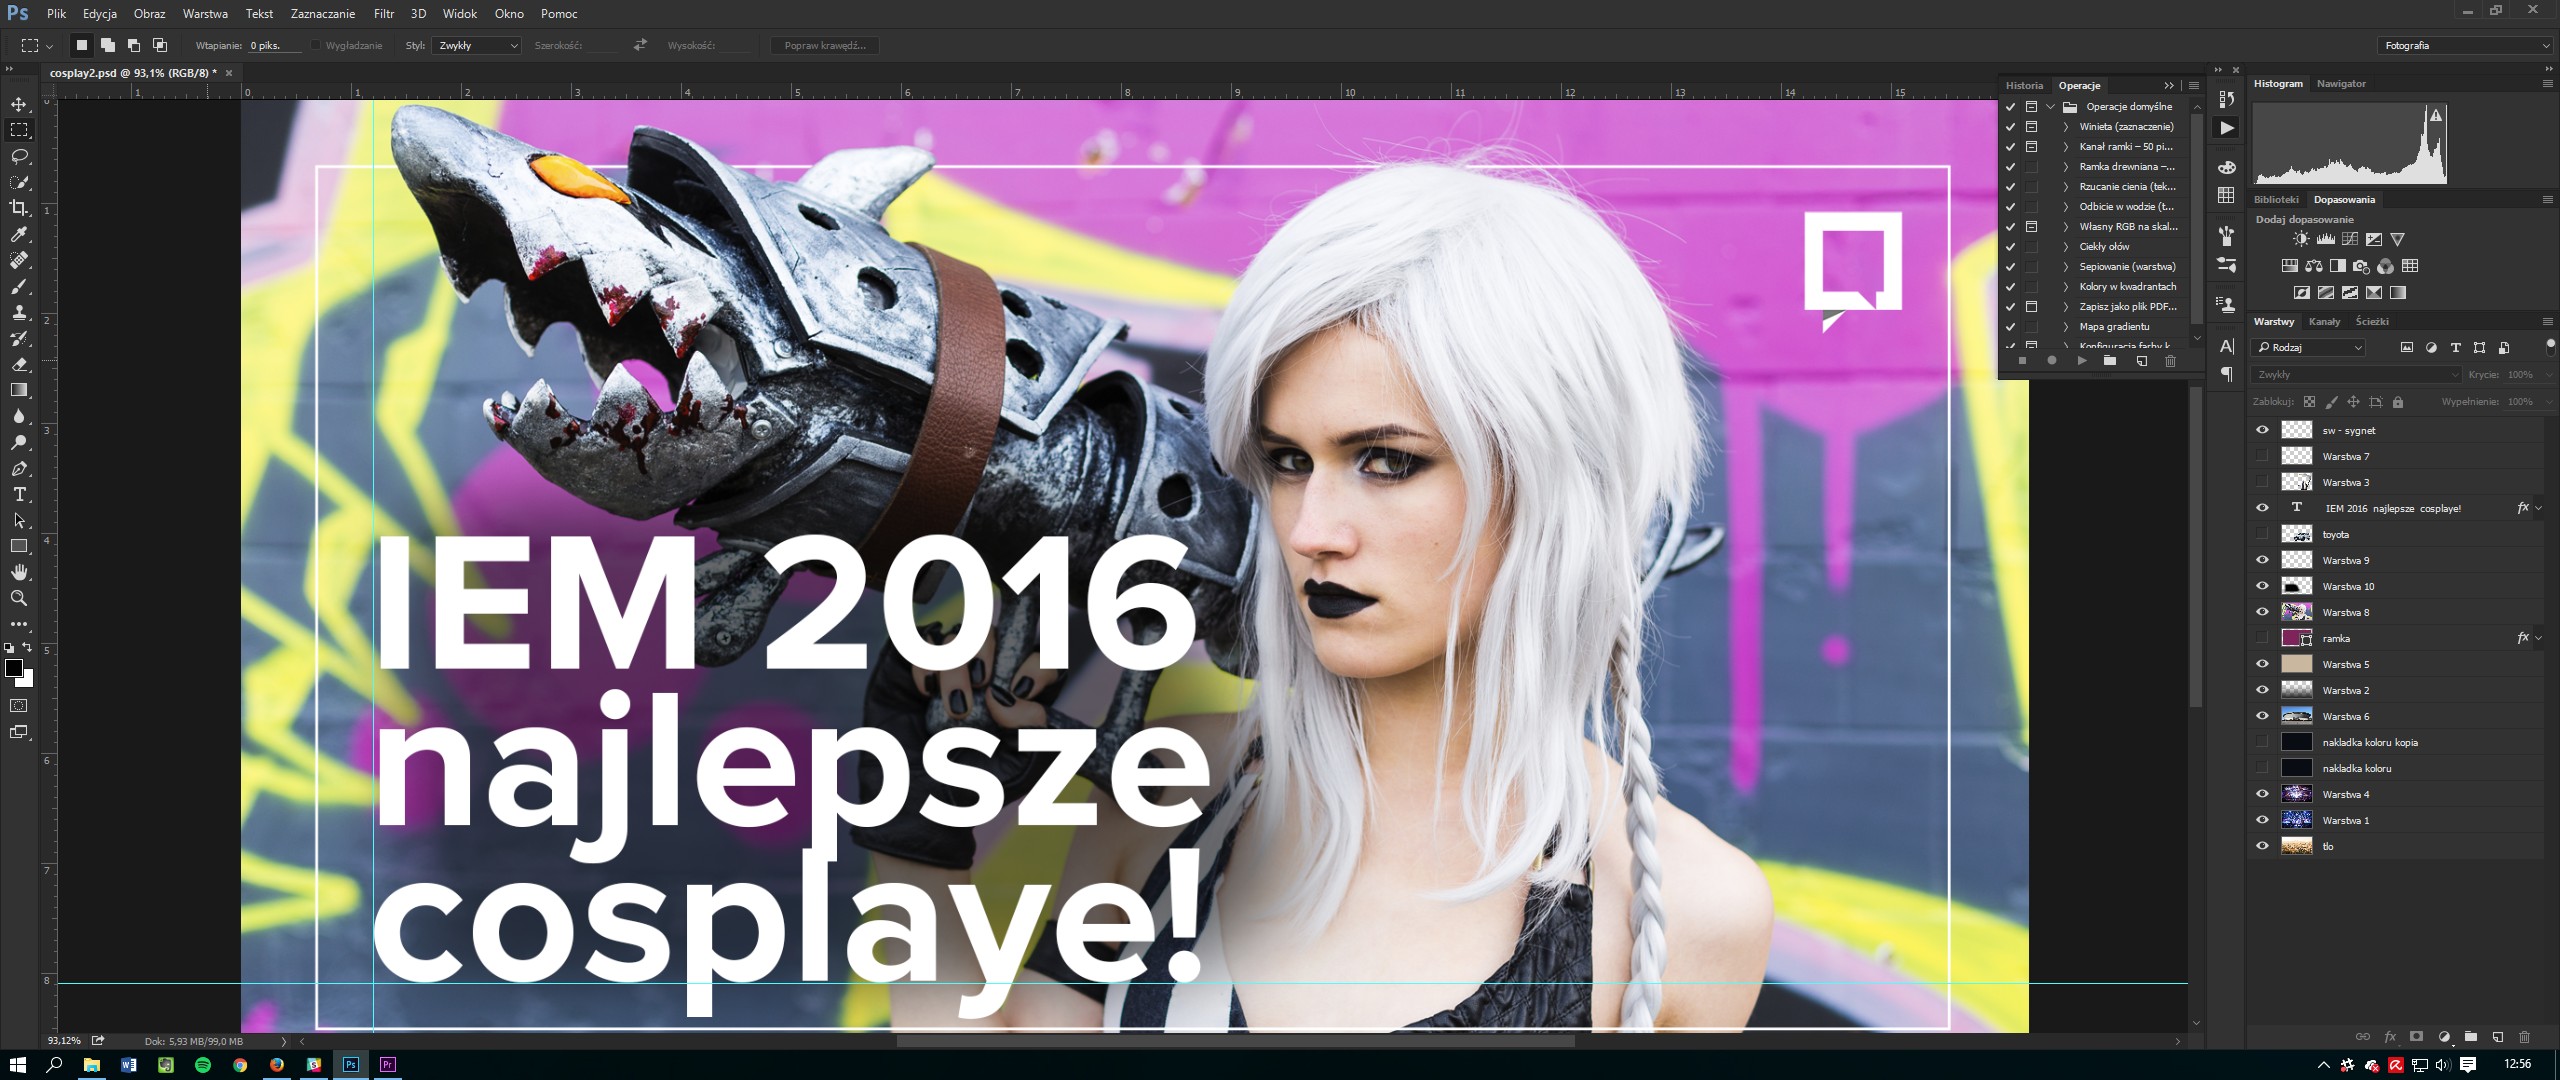The image size is (2560, 1080).
Task: Select the Healing Brush tool
Action: tap(19, 260)
